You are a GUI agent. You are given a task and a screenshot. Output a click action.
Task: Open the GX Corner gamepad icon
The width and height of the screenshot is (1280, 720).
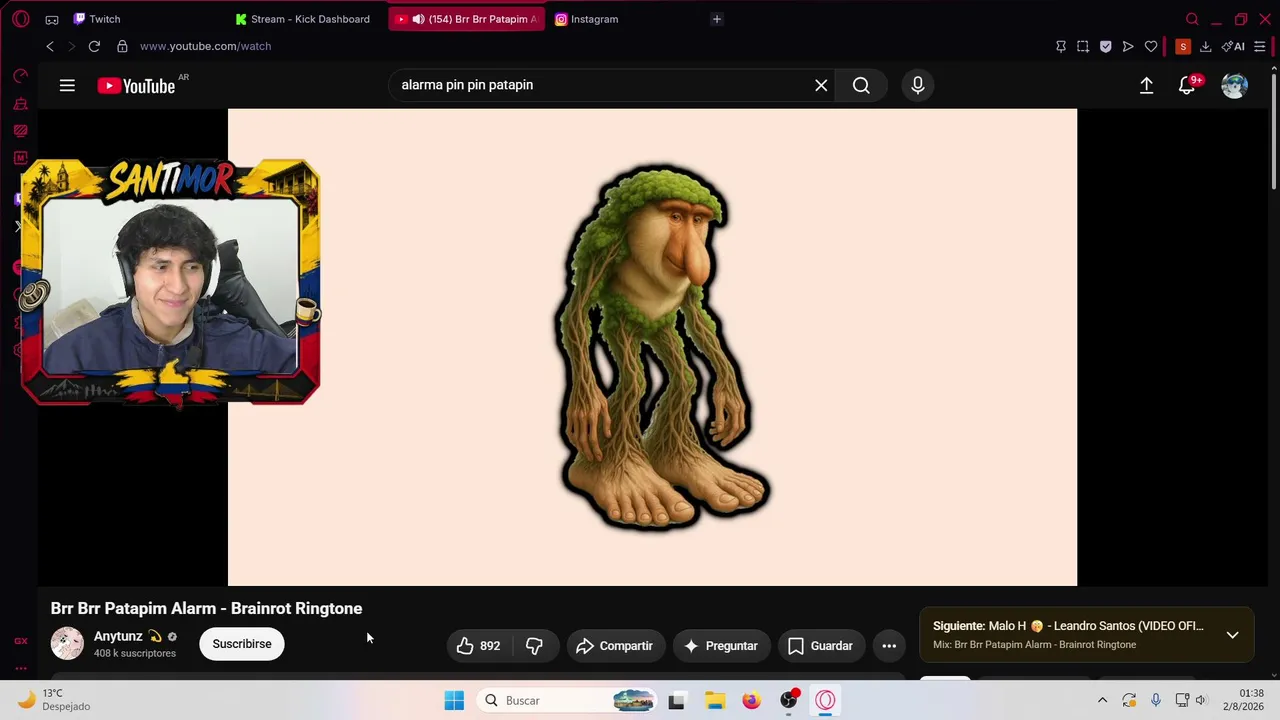pyautogui.click(x=52, y=19)
